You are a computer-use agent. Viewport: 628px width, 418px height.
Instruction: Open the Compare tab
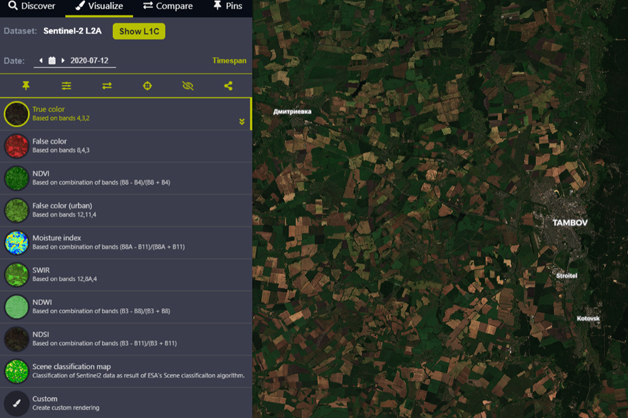pos(167,7)
